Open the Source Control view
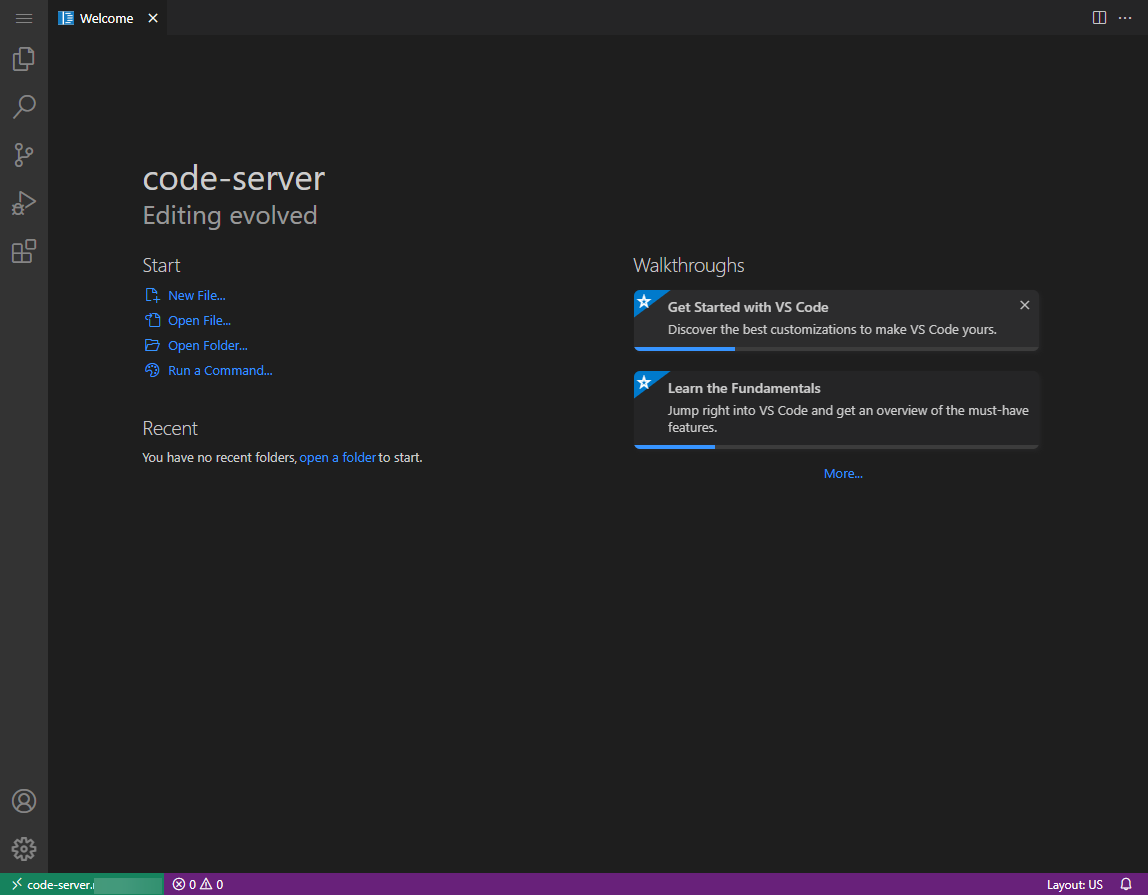 click(24, 155)
